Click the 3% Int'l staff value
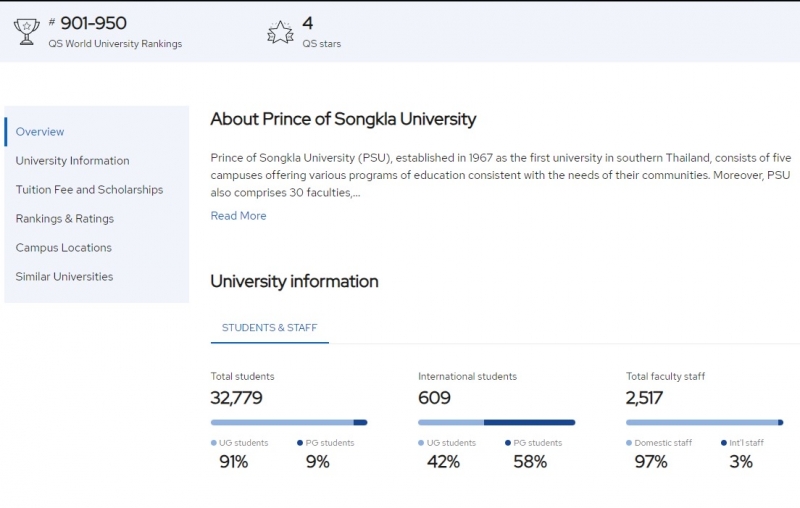Screen dimensions: 800x508 click(741, 462)
